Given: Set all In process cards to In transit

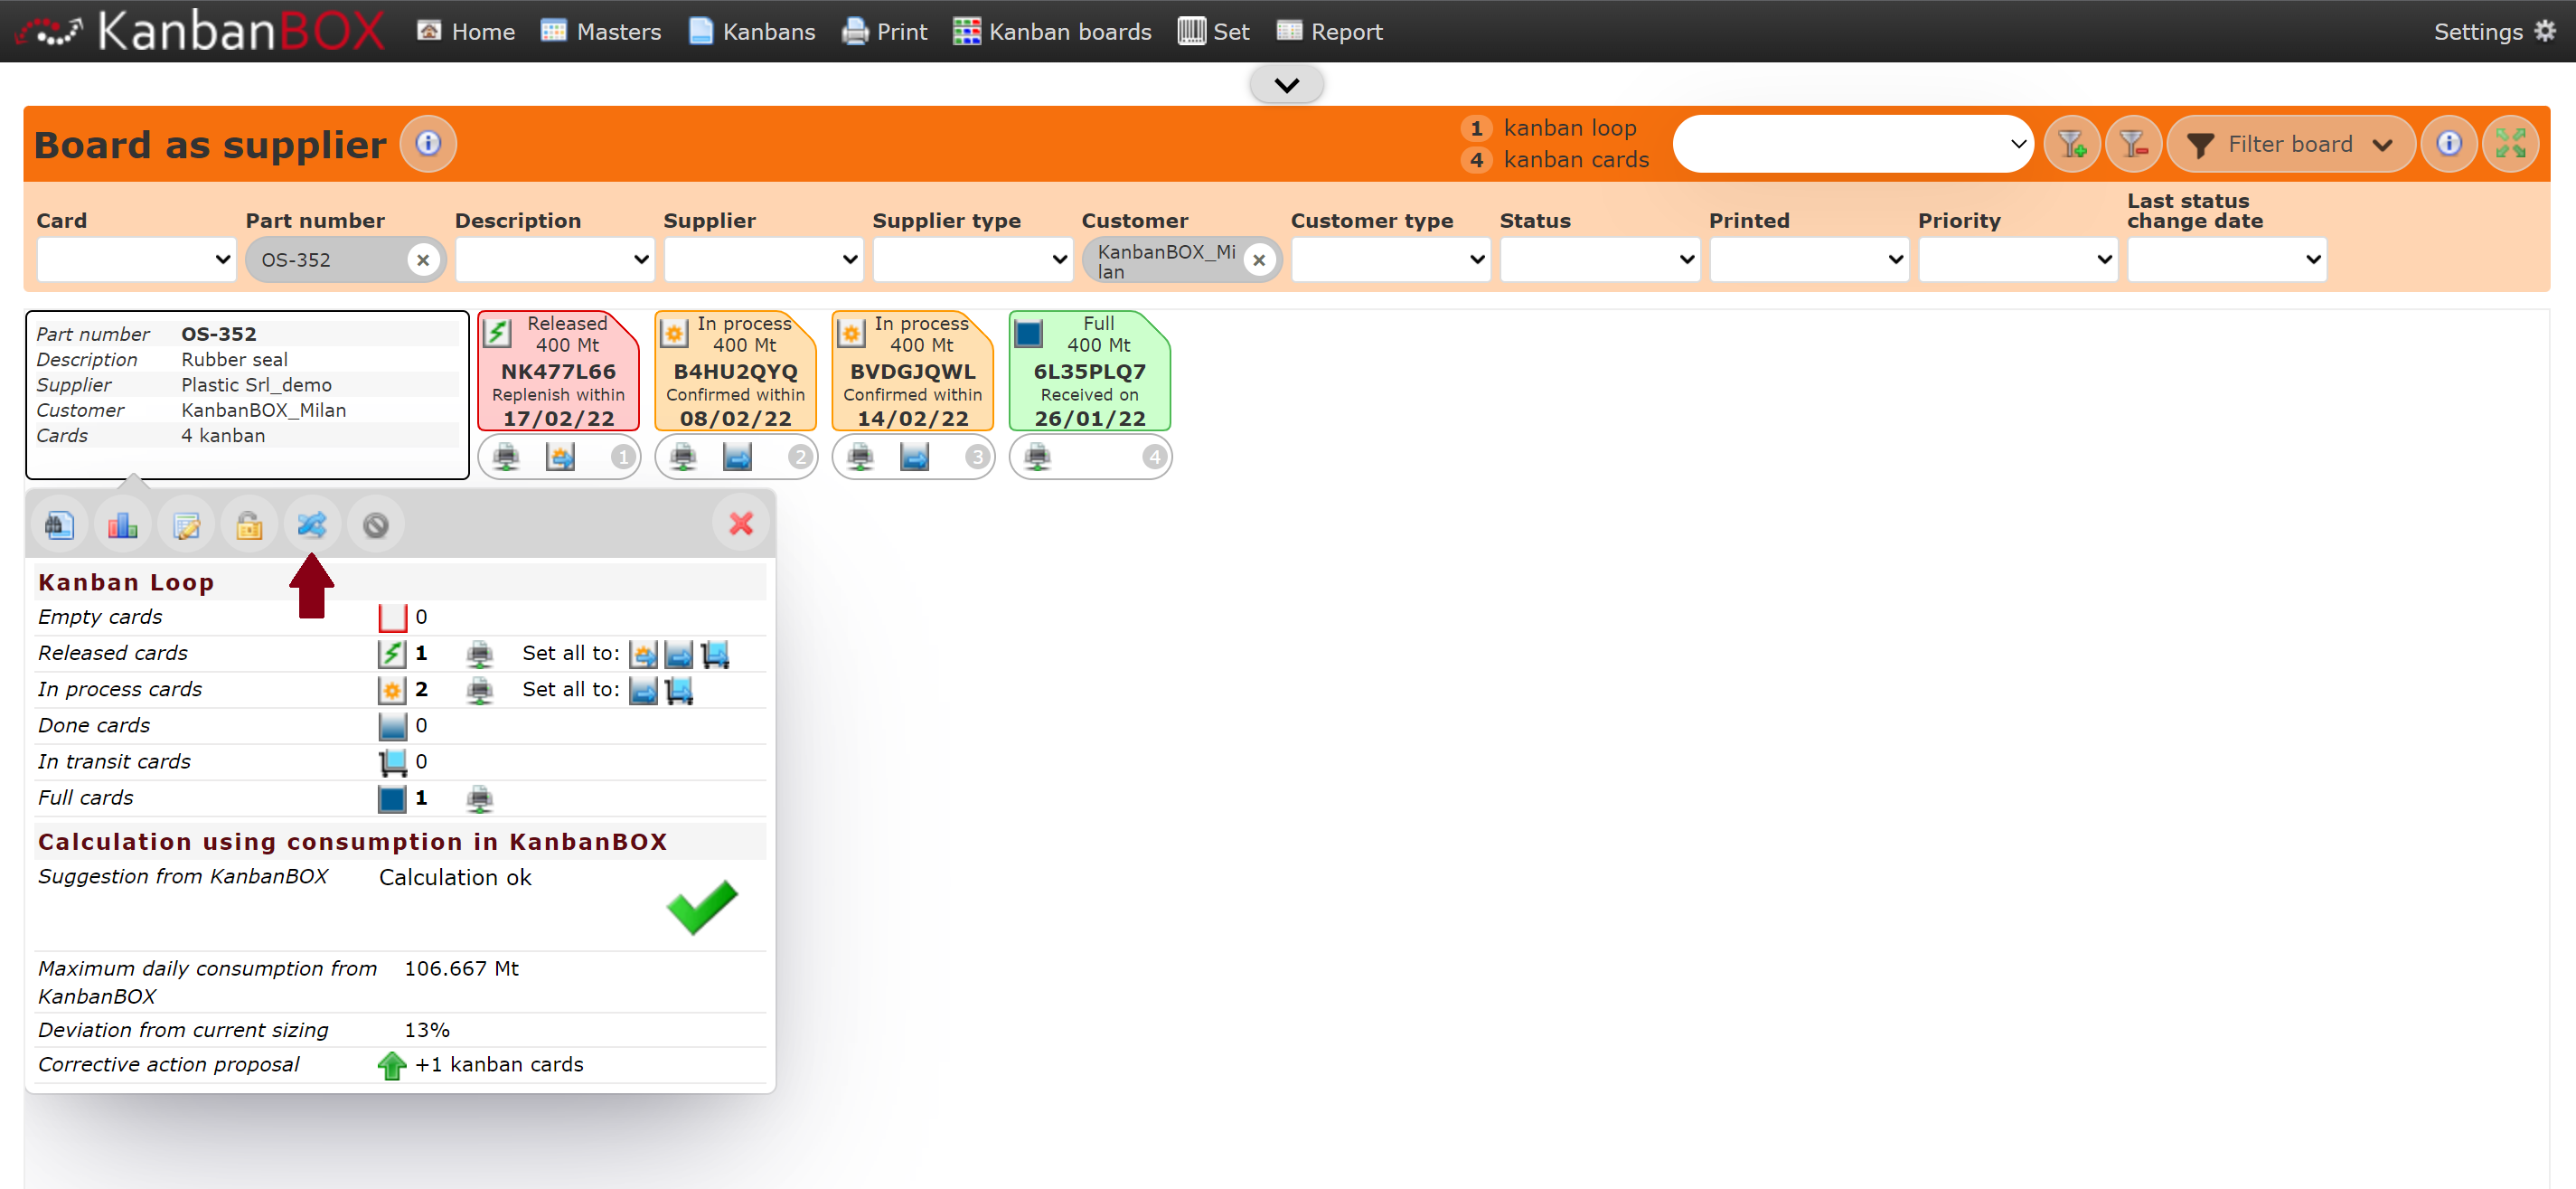Looking at the screenshot, I should click(x=678, y=690).
